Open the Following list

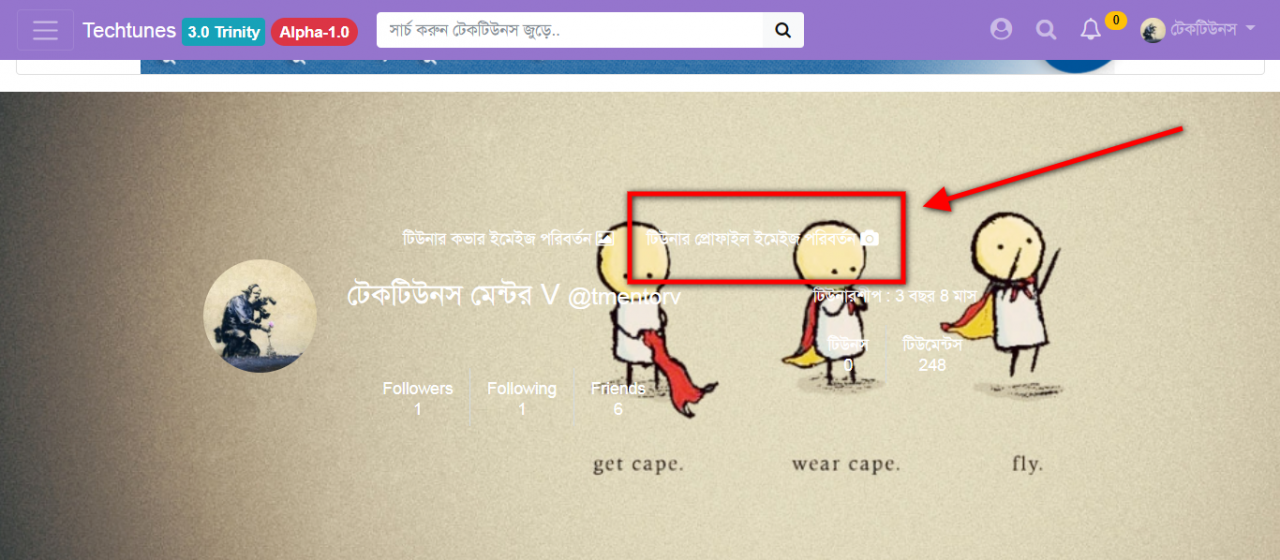pyautogui.click(x=522, y=398)
